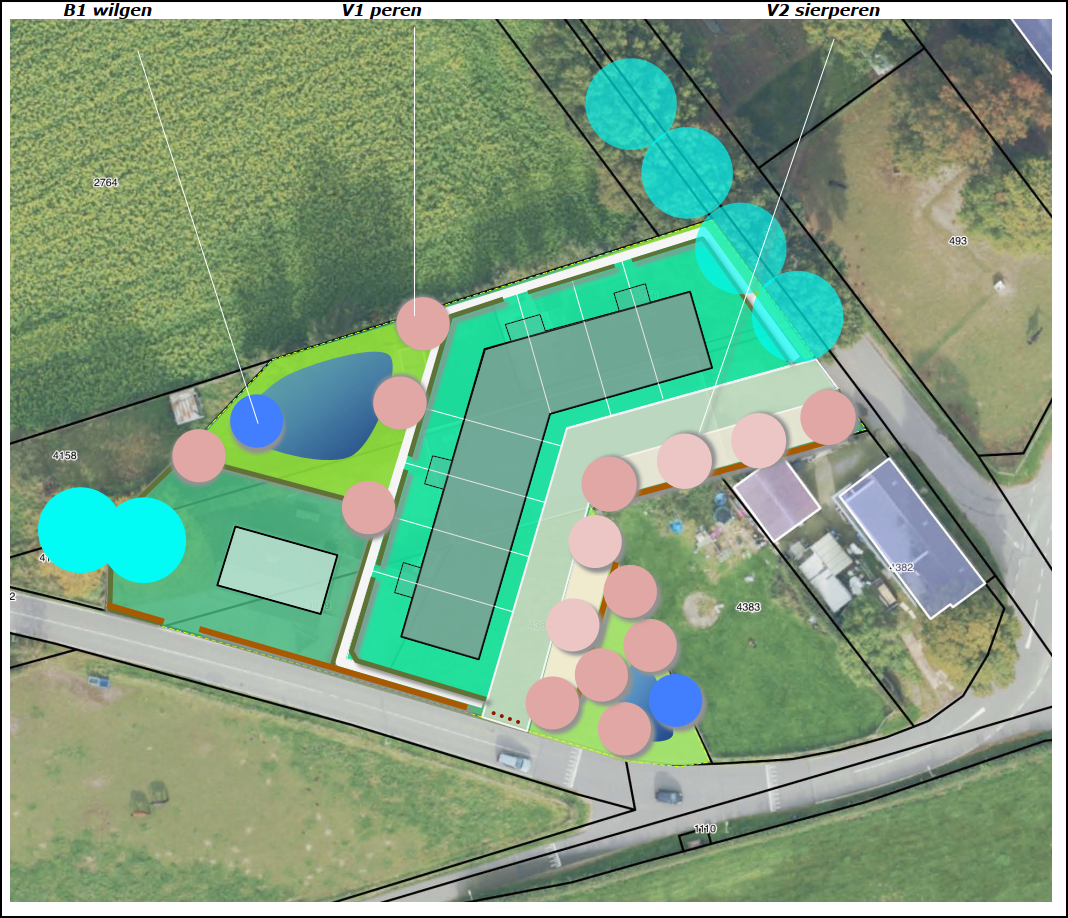Select parcel number 4158 label
This screenshot has width=1068, height=918.
pos(65,455)
